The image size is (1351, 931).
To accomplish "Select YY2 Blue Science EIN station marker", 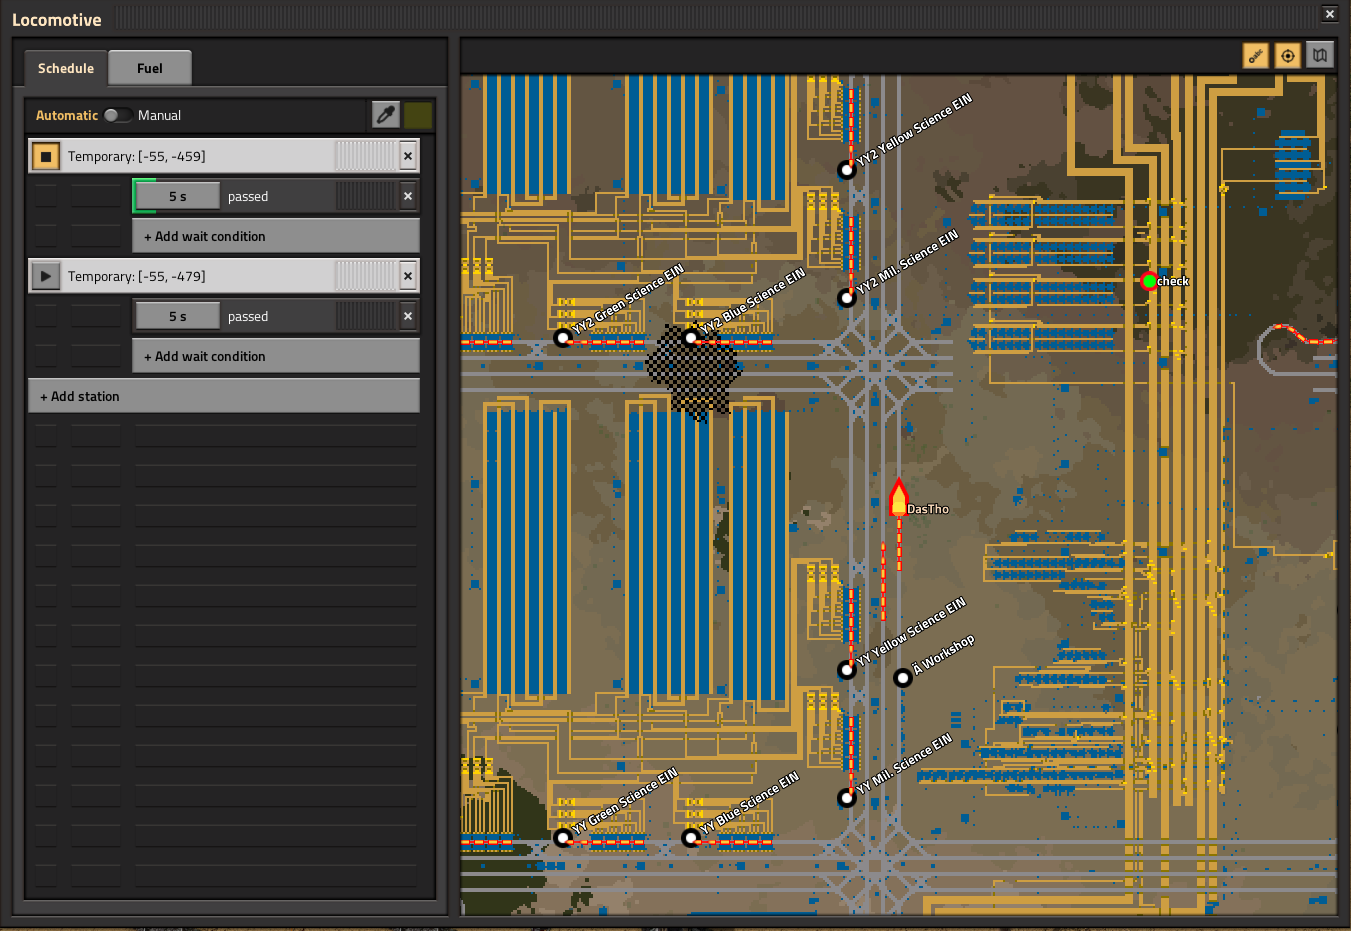I will pyautogui.click(x=691, y=338).
